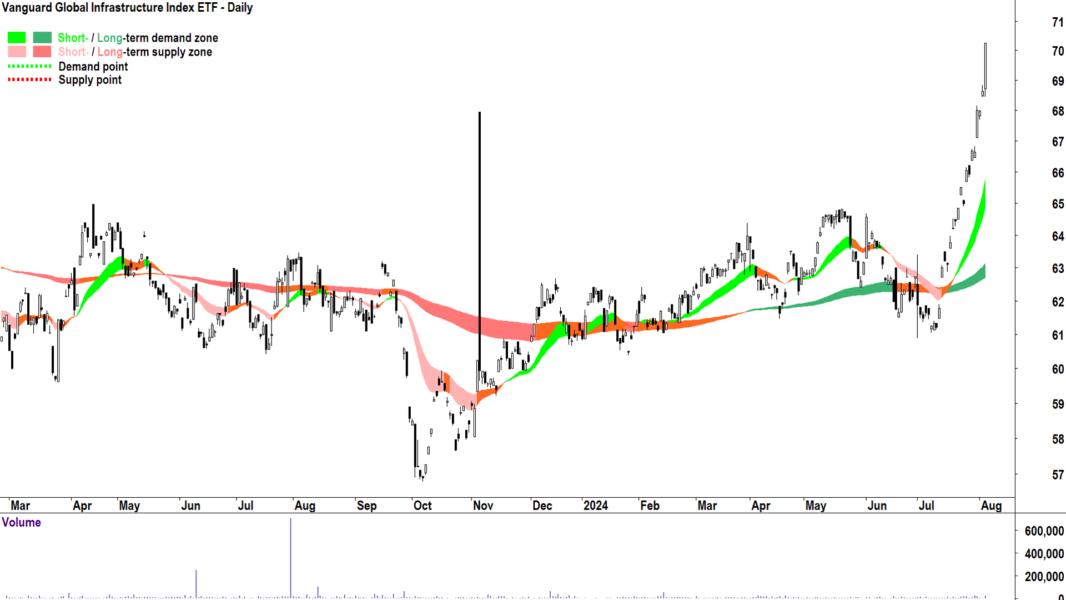This screenshot has height=600, width=1066.
Task: Click the 400,000 volume axis label
Action: coord(1044,554)
